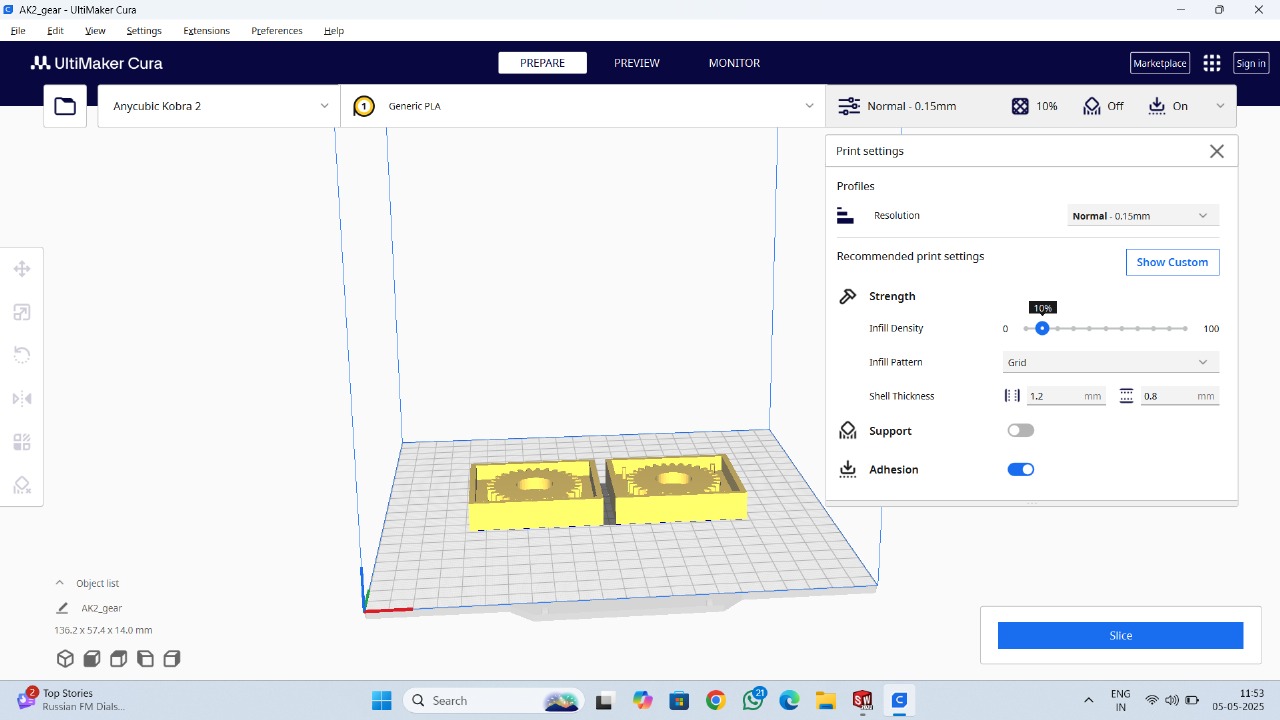This screenshot has height=720, width=1280.
Task: Open the Settings menu
Action: pyautogui.click(x=144, y=31)
